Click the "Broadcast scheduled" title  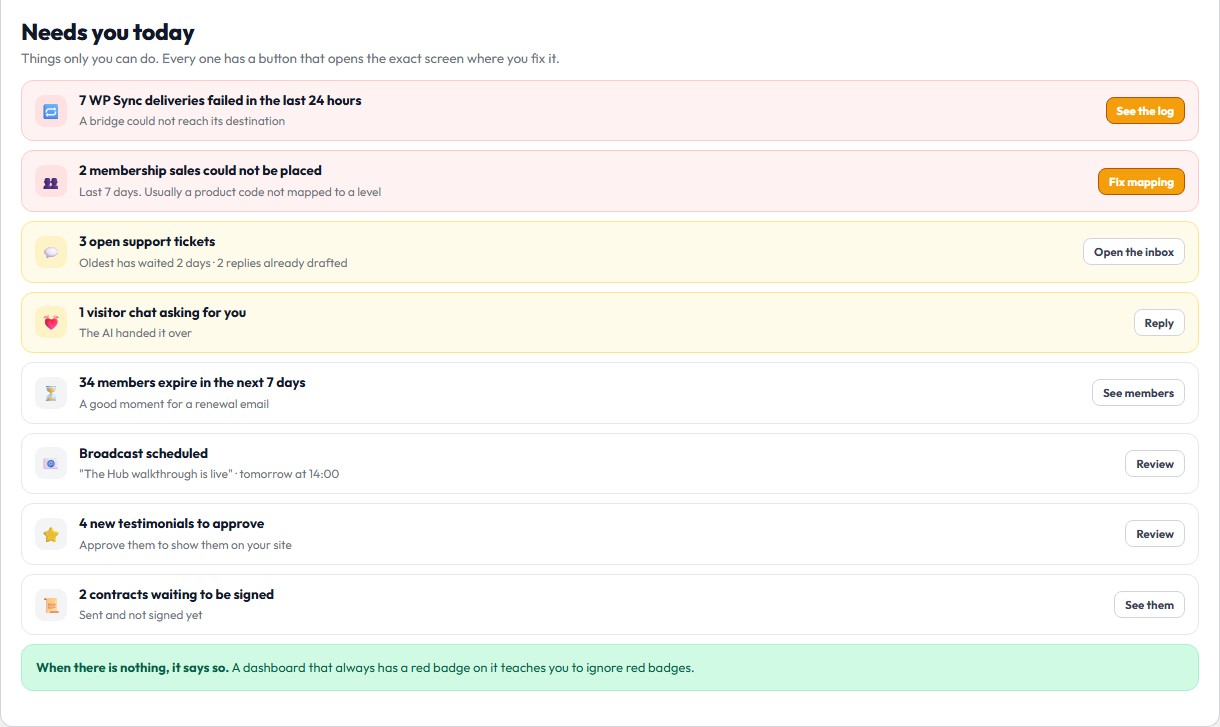point(143,453)
